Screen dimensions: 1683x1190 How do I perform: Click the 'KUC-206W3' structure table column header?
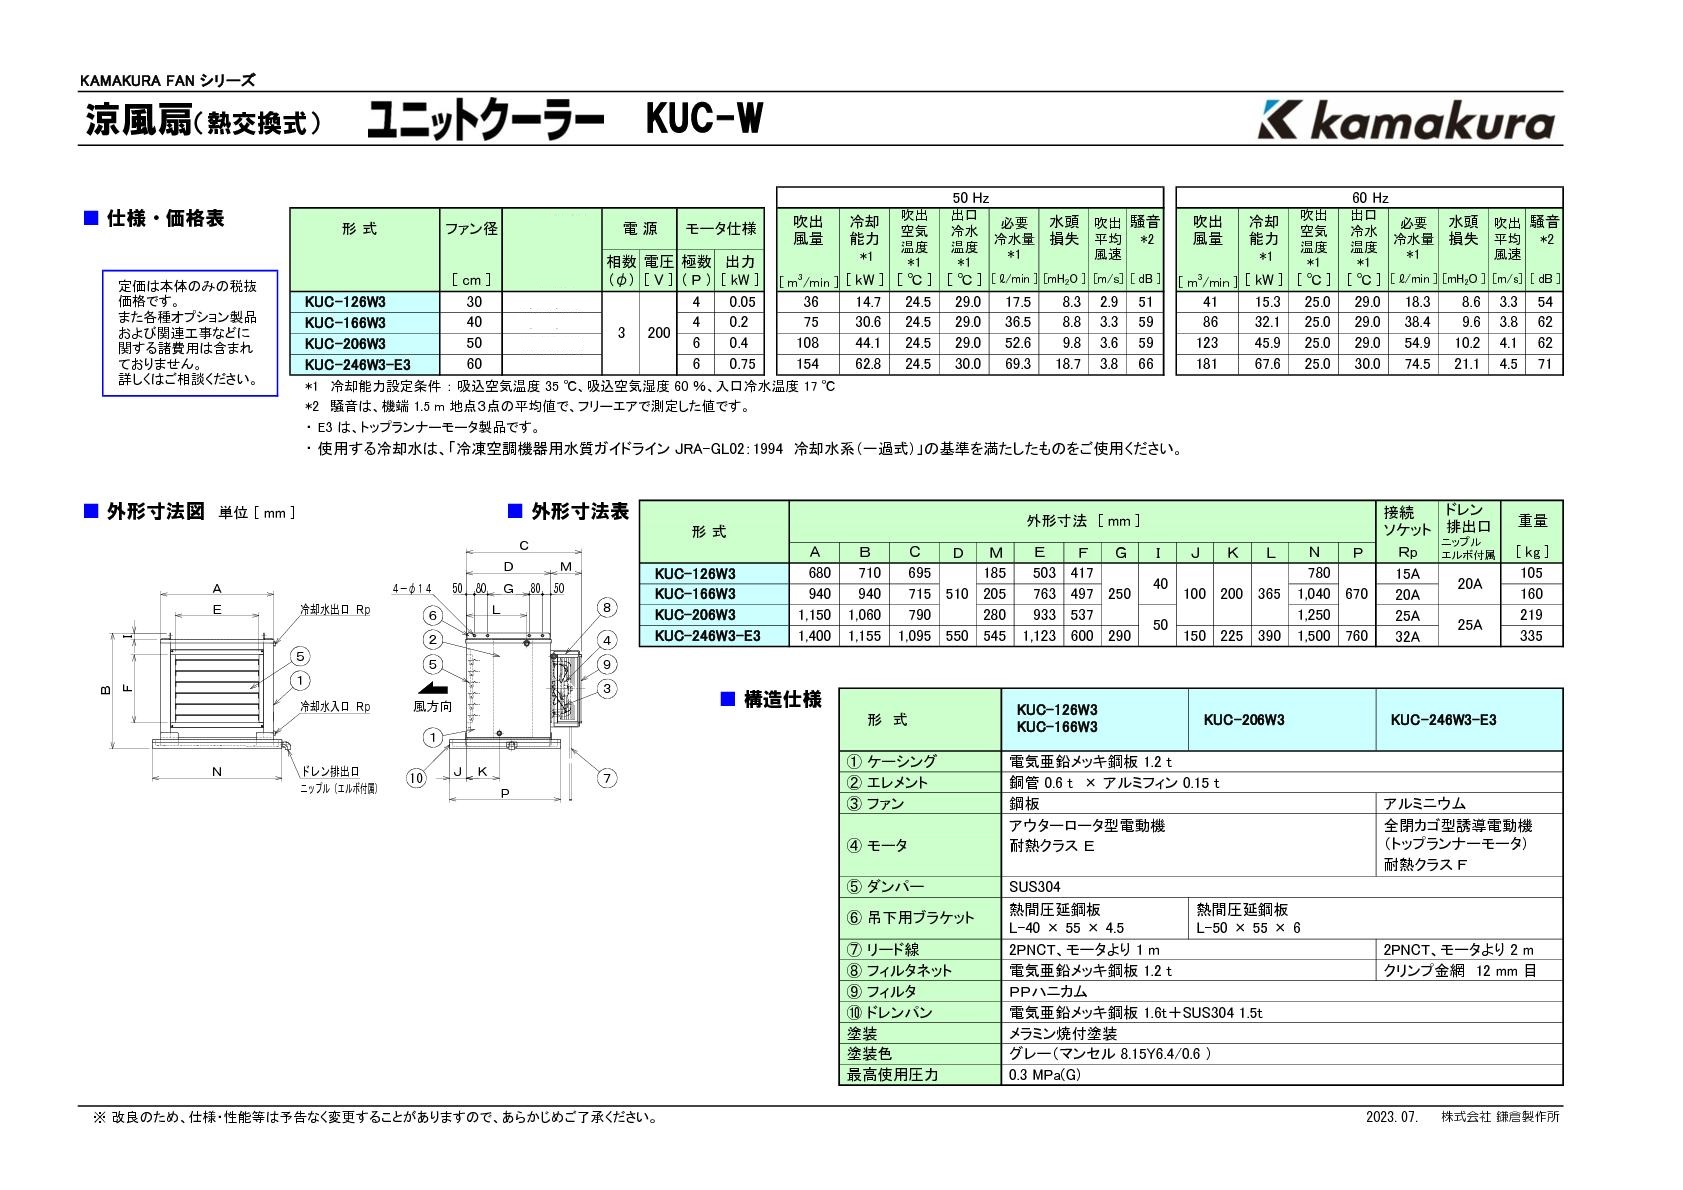[1244, 720]
